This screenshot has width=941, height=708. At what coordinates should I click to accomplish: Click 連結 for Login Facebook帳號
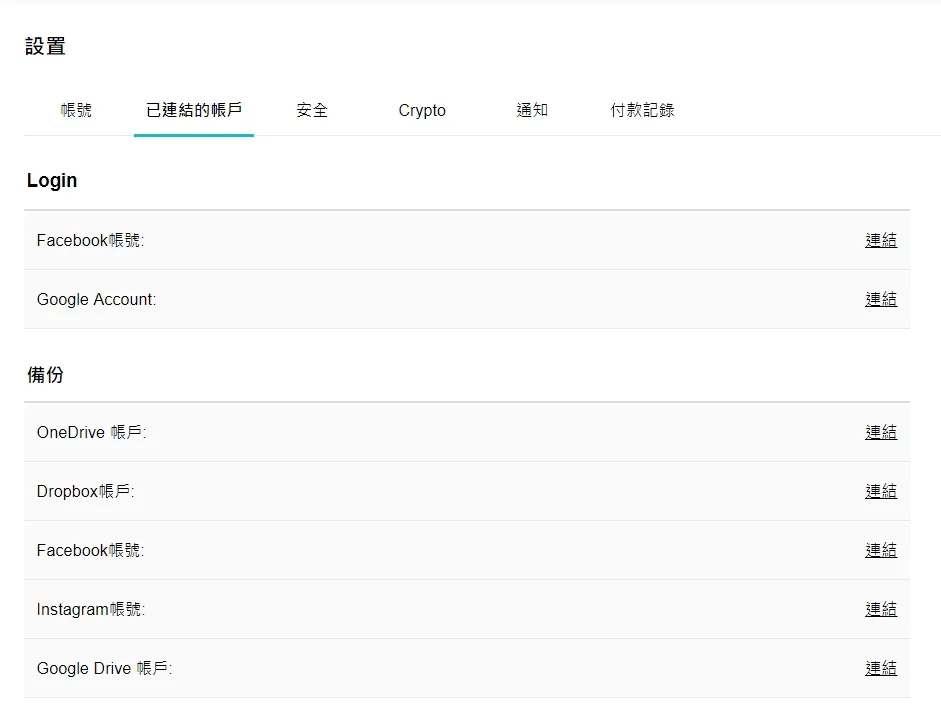[881, 240]
